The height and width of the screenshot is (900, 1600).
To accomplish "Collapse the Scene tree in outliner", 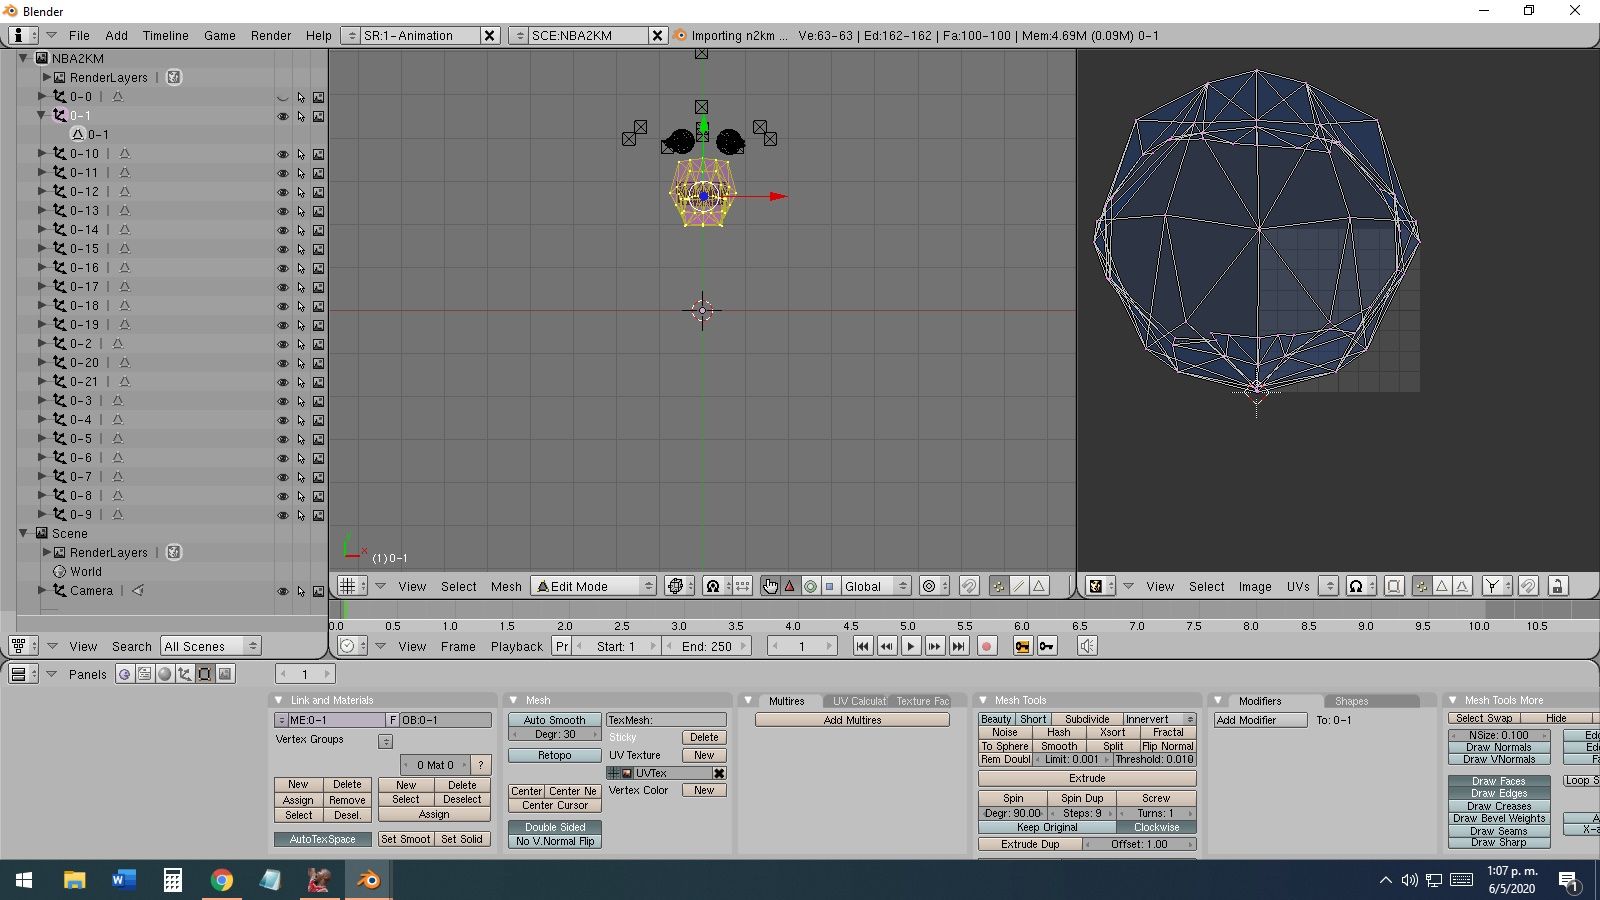I will coord(23,533).
